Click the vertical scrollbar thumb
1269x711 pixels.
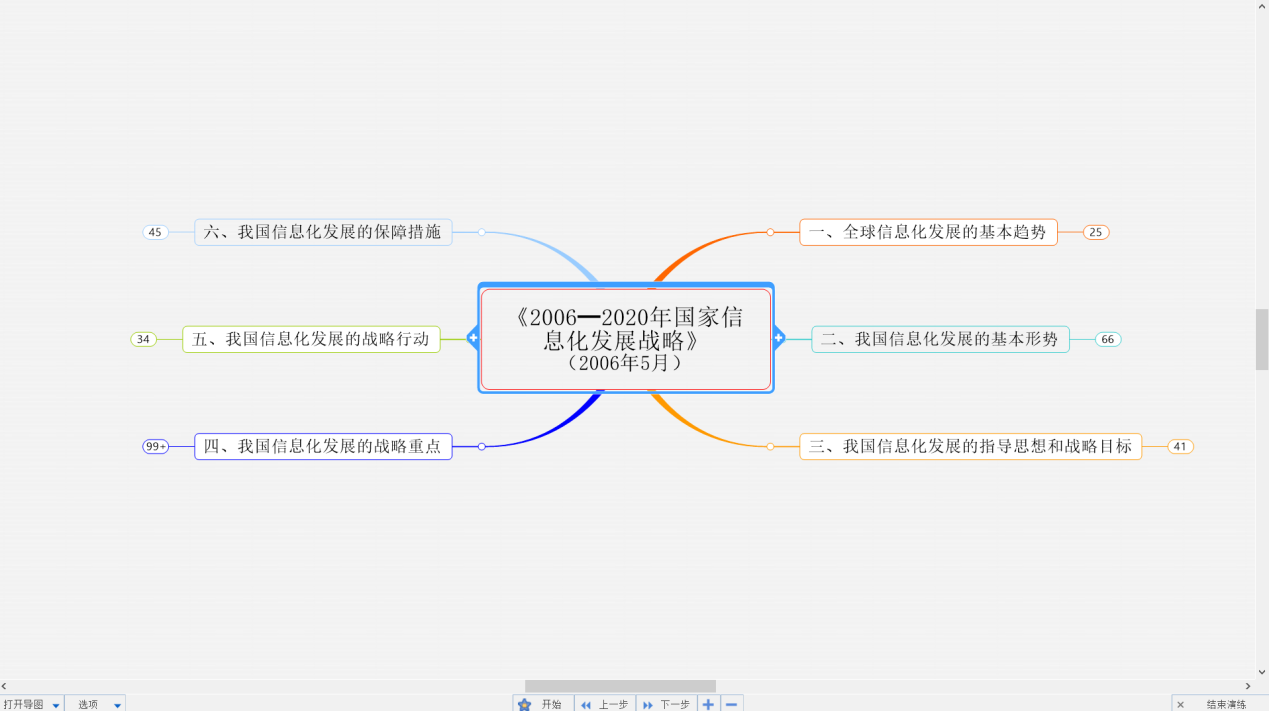click(1262, 340)
